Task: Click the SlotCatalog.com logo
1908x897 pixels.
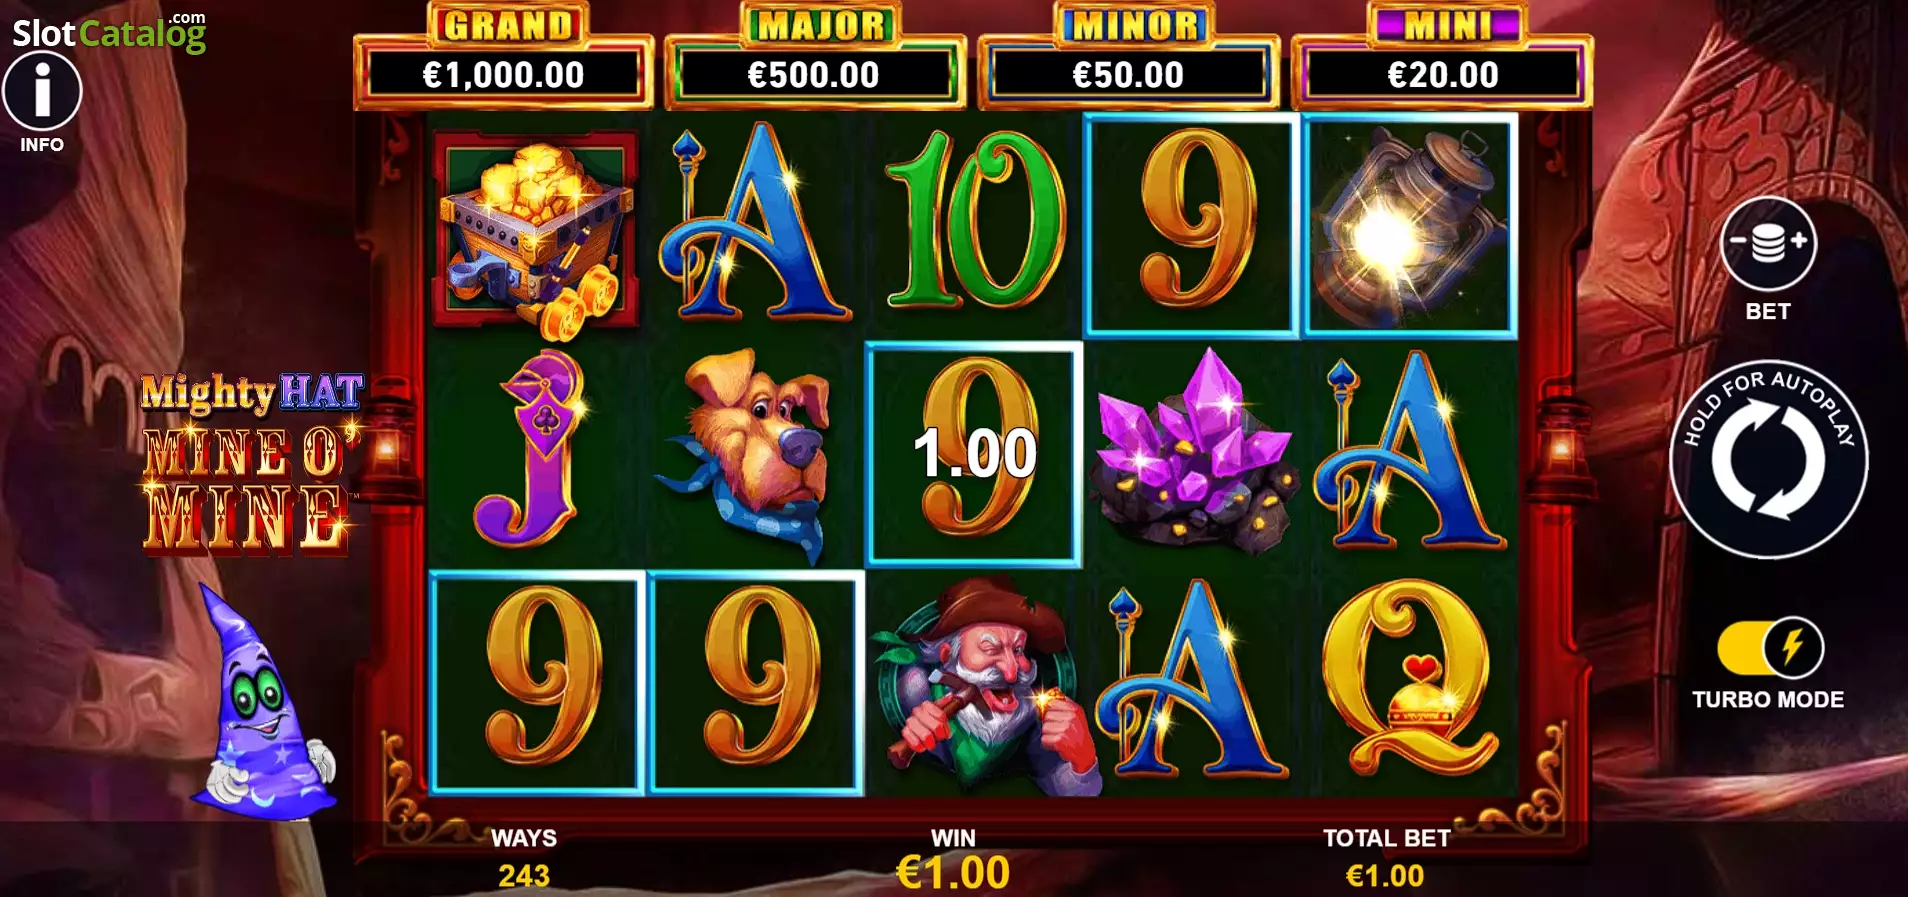Action: pos(109,32)
